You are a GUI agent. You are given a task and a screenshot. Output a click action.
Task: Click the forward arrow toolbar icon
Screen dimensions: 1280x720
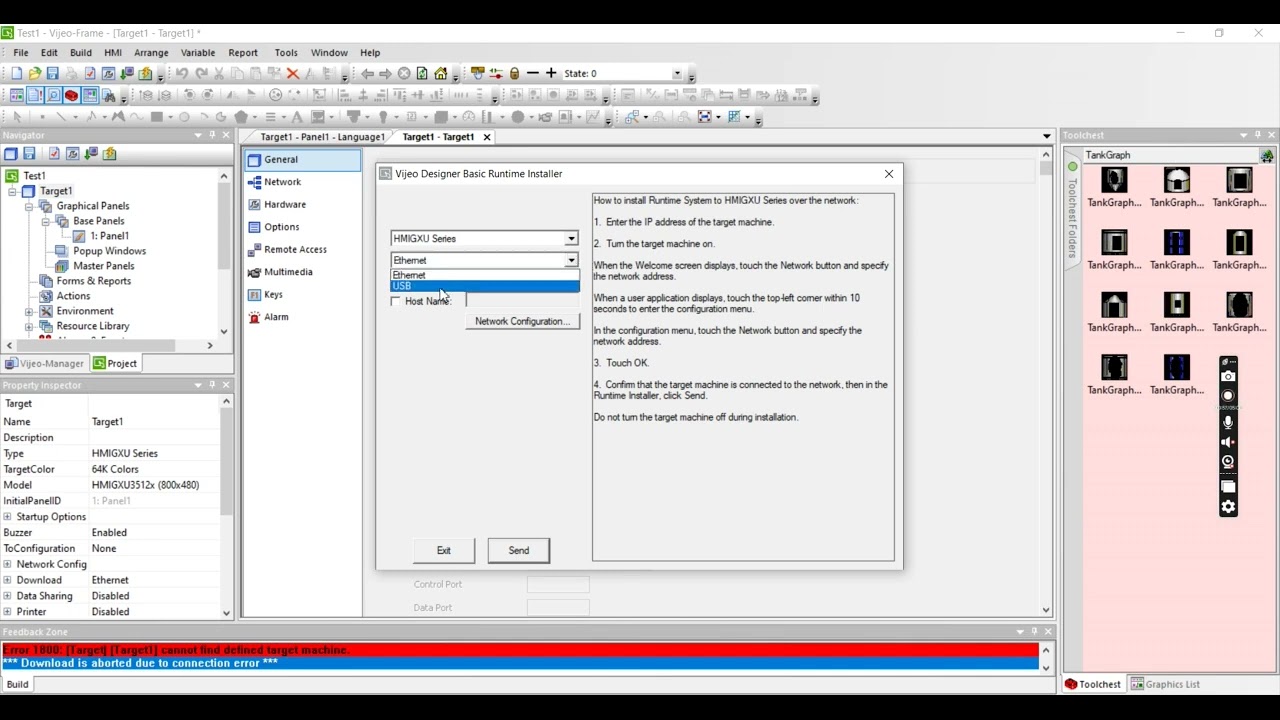coord(385,73)
